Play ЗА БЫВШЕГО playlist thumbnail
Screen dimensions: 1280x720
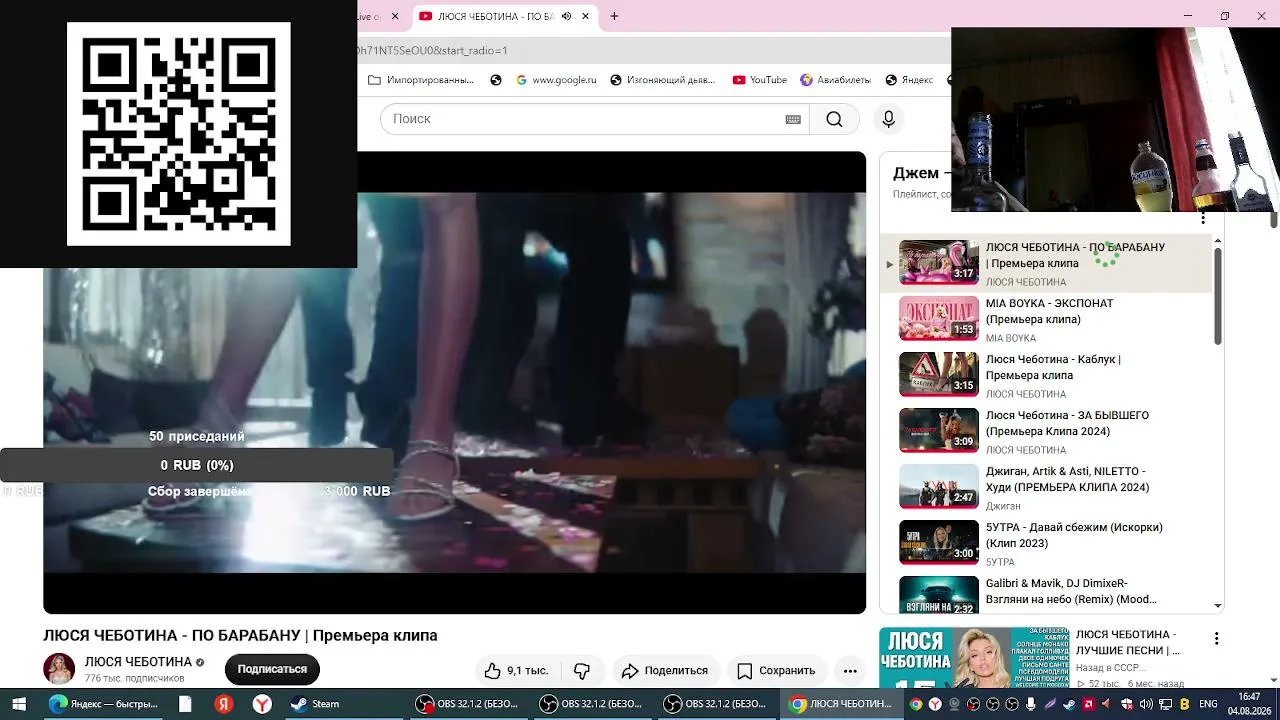[939, 431]
